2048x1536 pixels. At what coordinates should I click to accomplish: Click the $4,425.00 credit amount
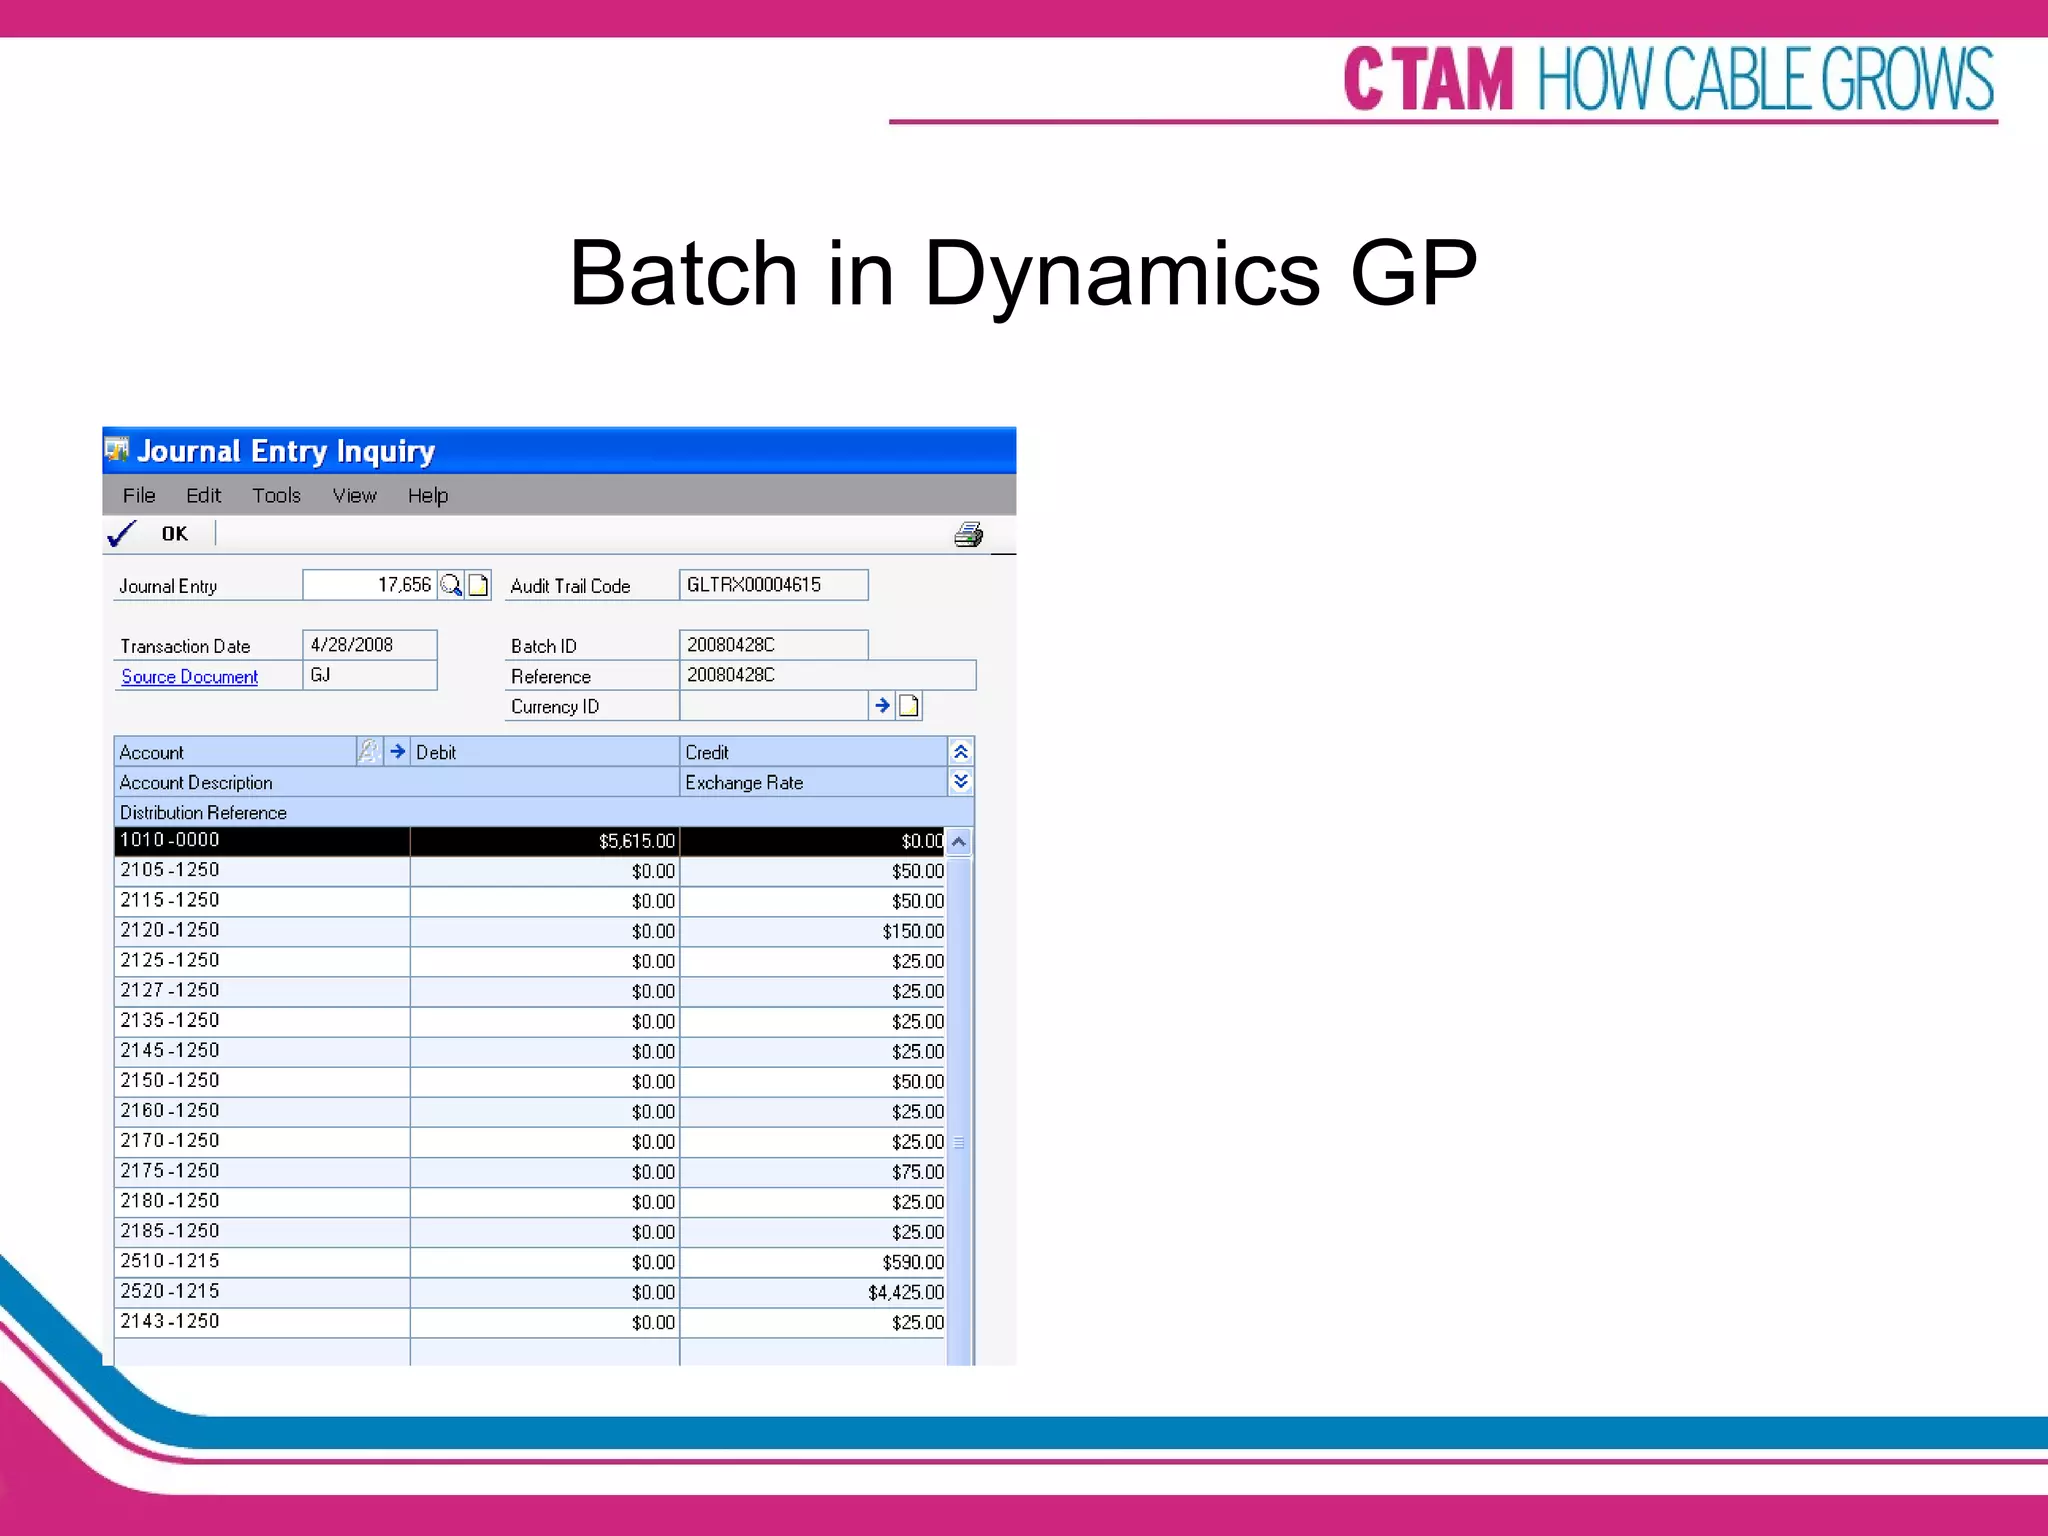click(906, 1293)
